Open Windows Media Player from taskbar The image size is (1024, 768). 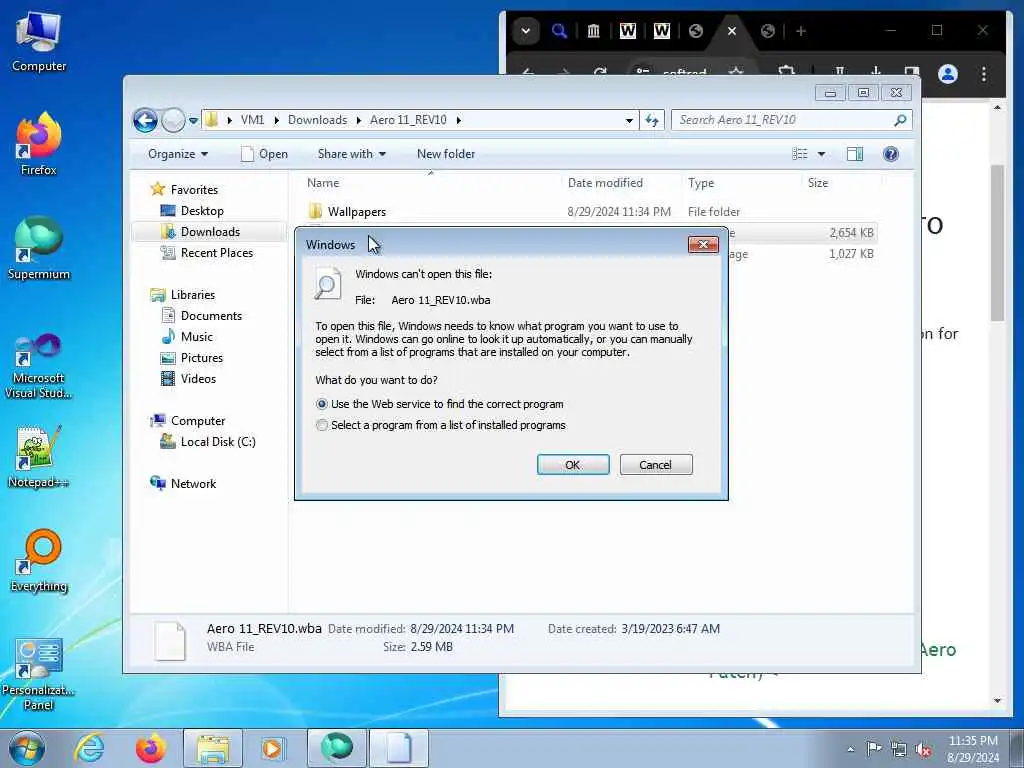click(x=273, y=748)
